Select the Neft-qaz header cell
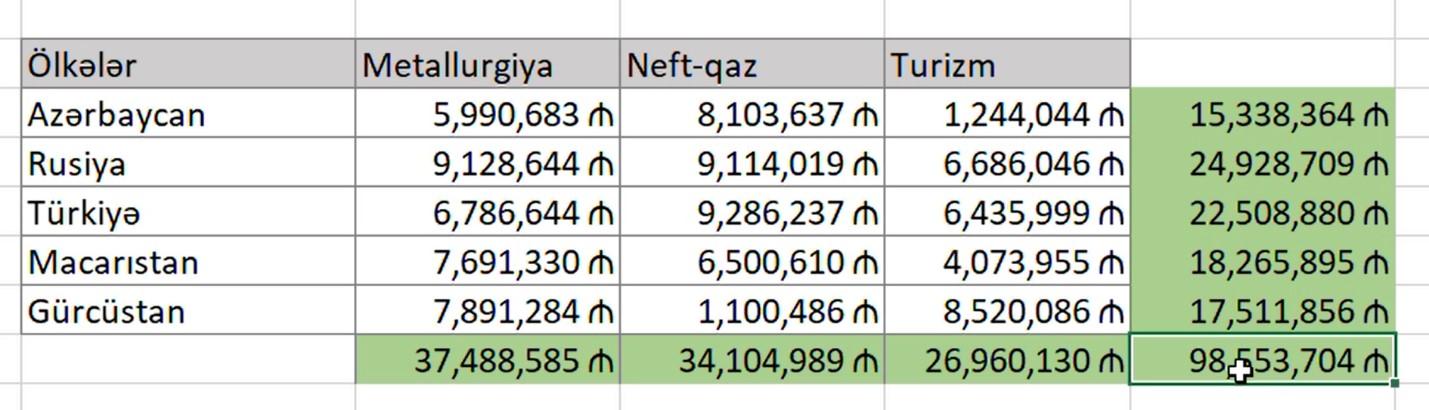1429x410 pixels. click(752, 65)
